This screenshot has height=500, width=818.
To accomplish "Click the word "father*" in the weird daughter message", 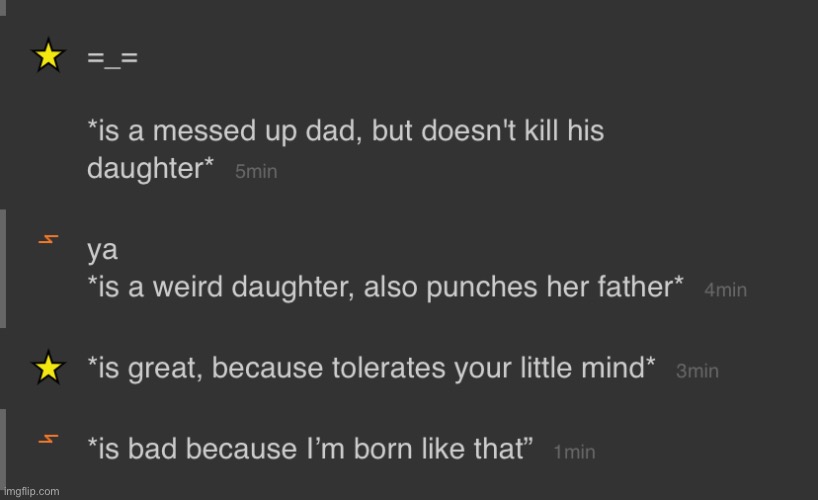I will 640,286.
